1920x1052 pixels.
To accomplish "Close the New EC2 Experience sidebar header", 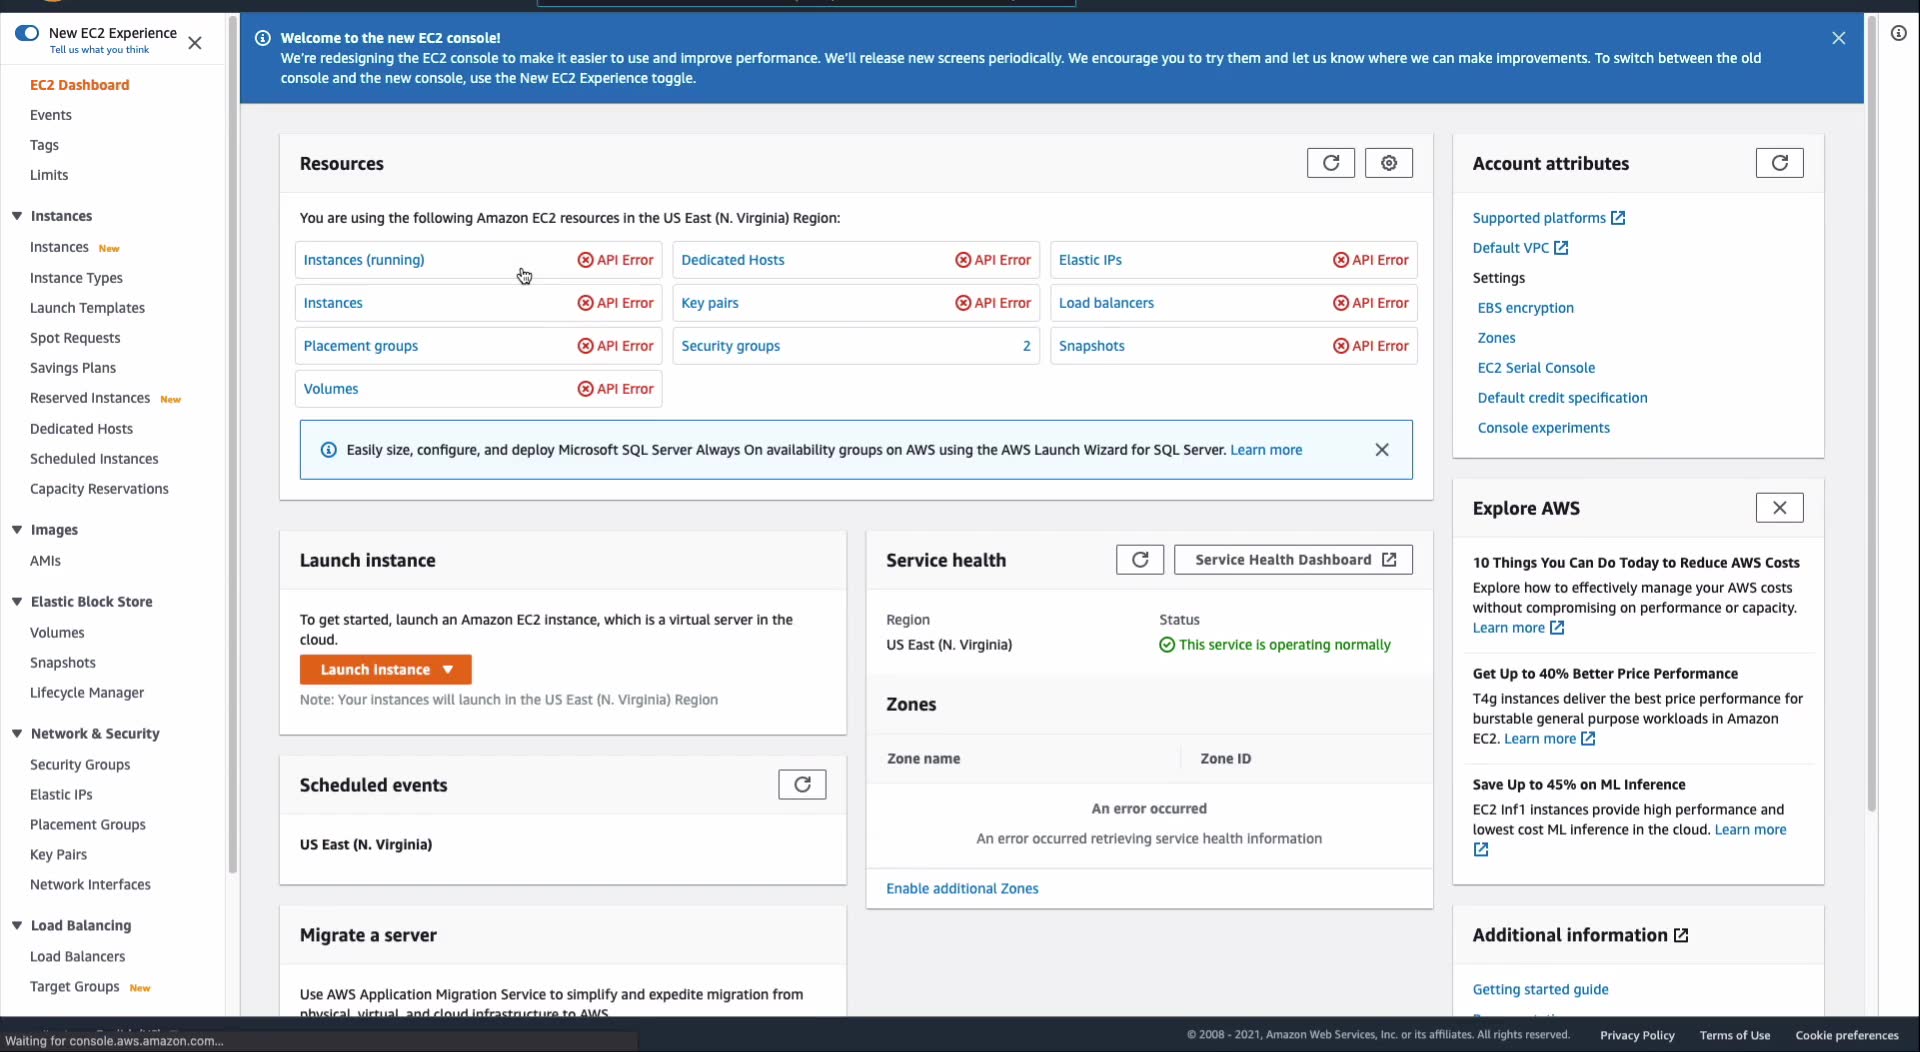I will [x=195, y=43].
